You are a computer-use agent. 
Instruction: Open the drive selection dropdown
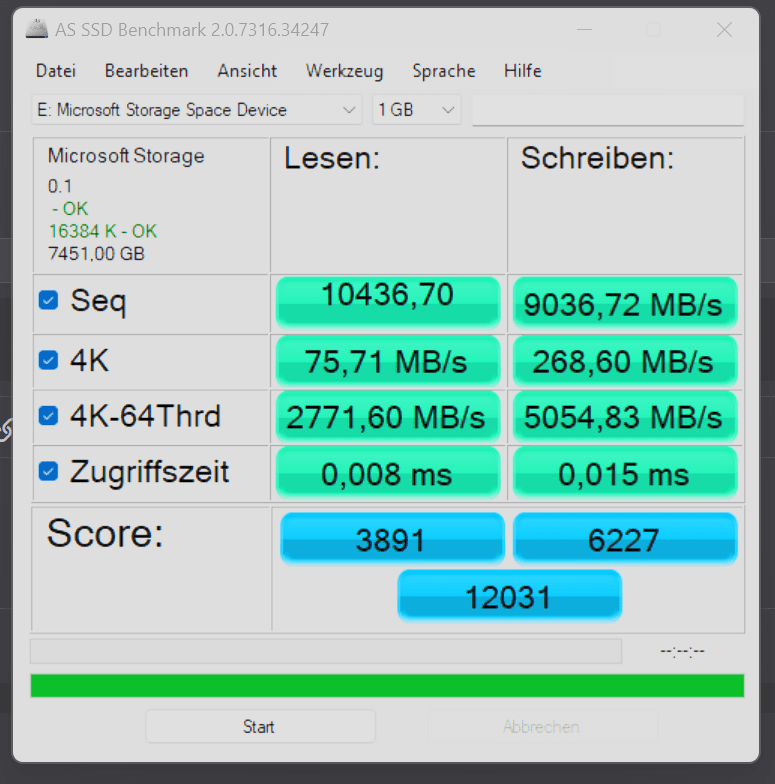[197, 110]
